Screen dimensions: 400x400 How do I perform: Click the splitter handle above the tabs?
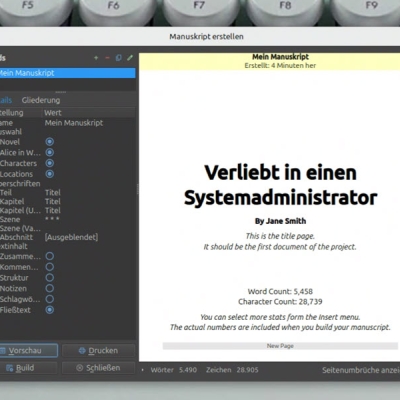61,91
